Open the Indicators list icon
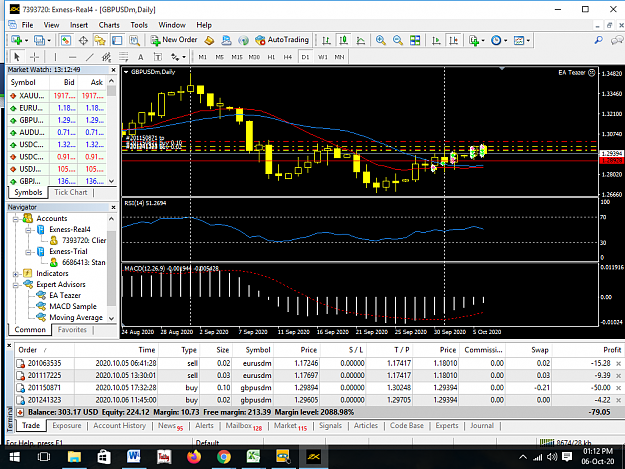Viewport: 625px width, 469px height. tap(474, 40)
